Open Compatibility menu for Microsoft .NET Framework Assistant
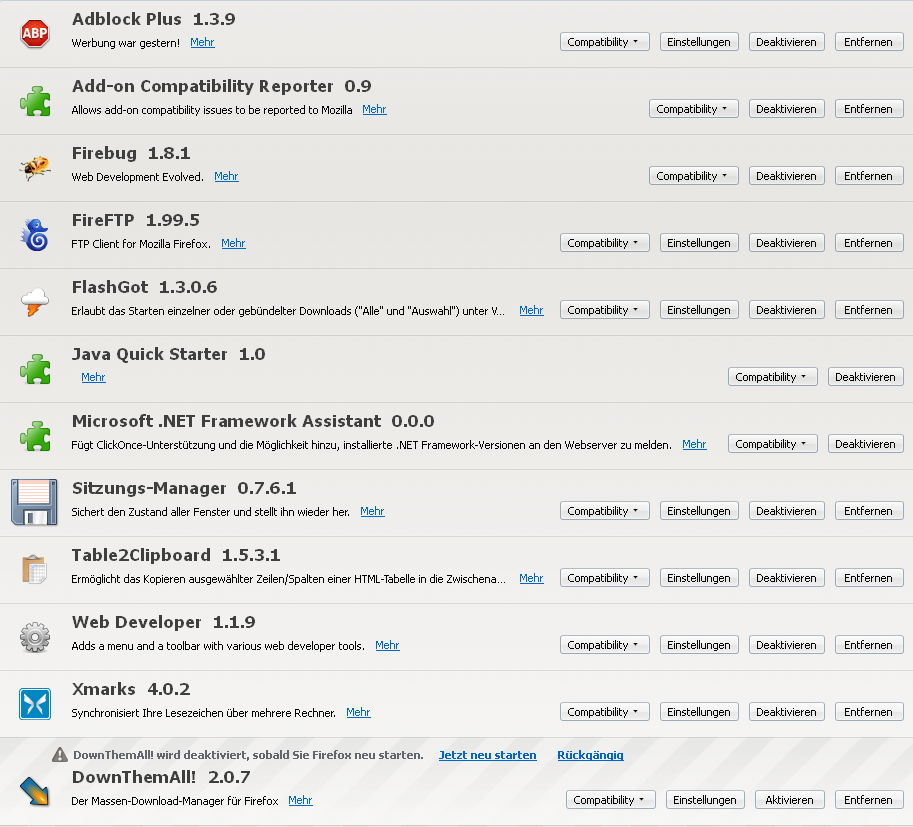Viewport: 913px width, 827px height. [772, 444]
